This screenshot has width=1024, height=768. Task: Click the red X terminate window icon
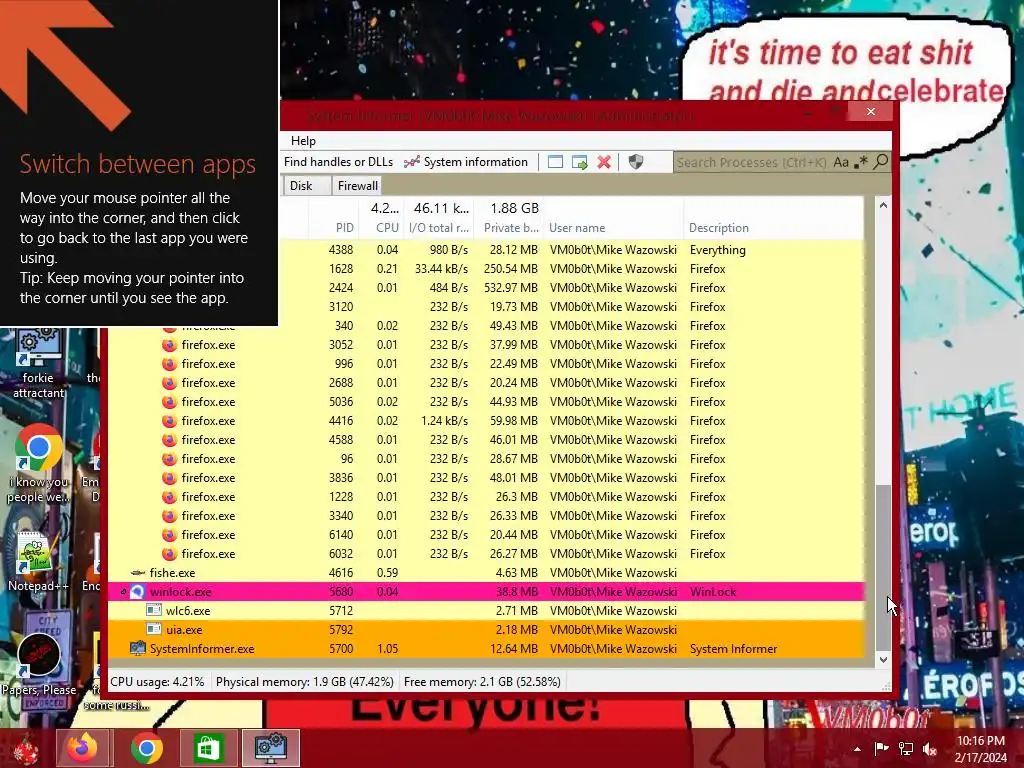(604, 162)
